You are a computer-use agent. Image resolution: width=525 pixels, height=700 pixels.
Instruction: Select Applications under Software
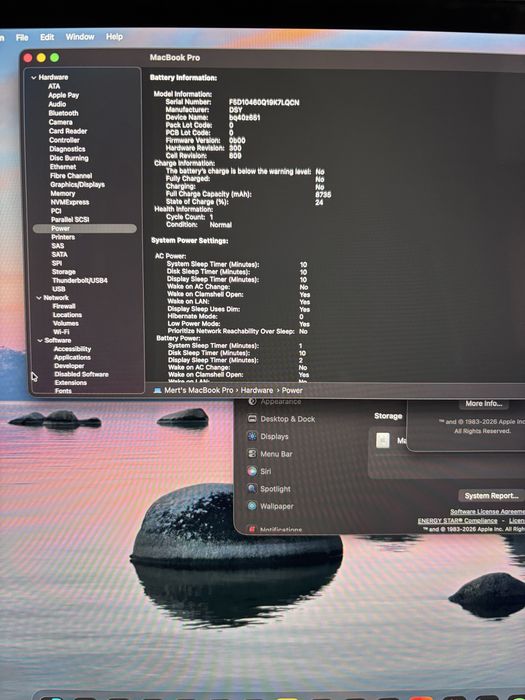pos(72,358)
